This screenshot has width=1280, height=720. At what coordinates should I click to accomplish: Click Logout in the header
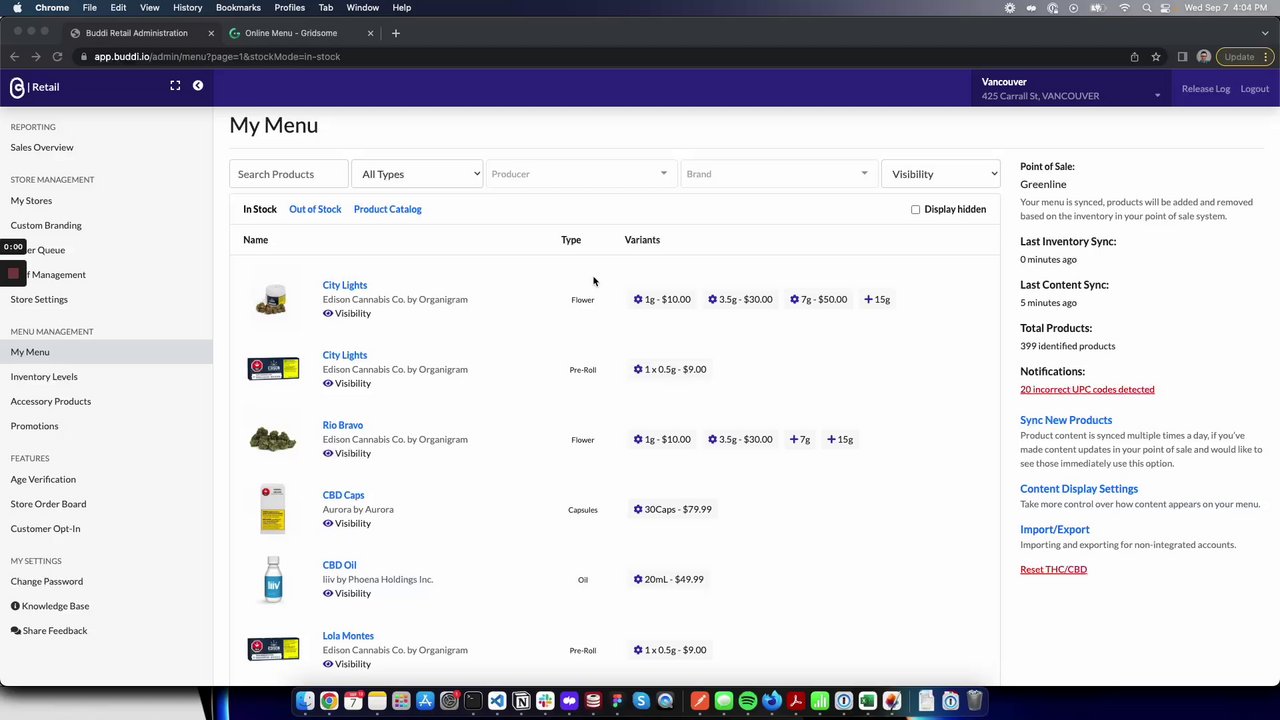point(1255,89)
